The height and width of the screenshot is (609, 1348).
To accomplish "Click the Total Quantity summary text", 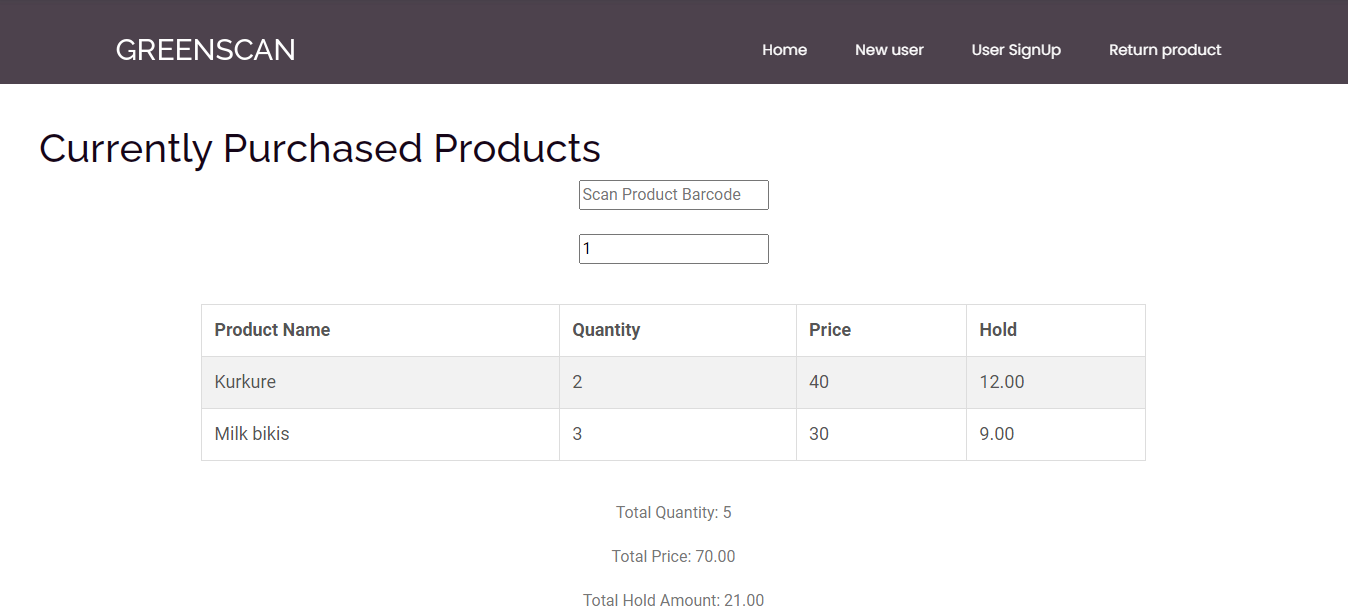I will click(673, 513).
